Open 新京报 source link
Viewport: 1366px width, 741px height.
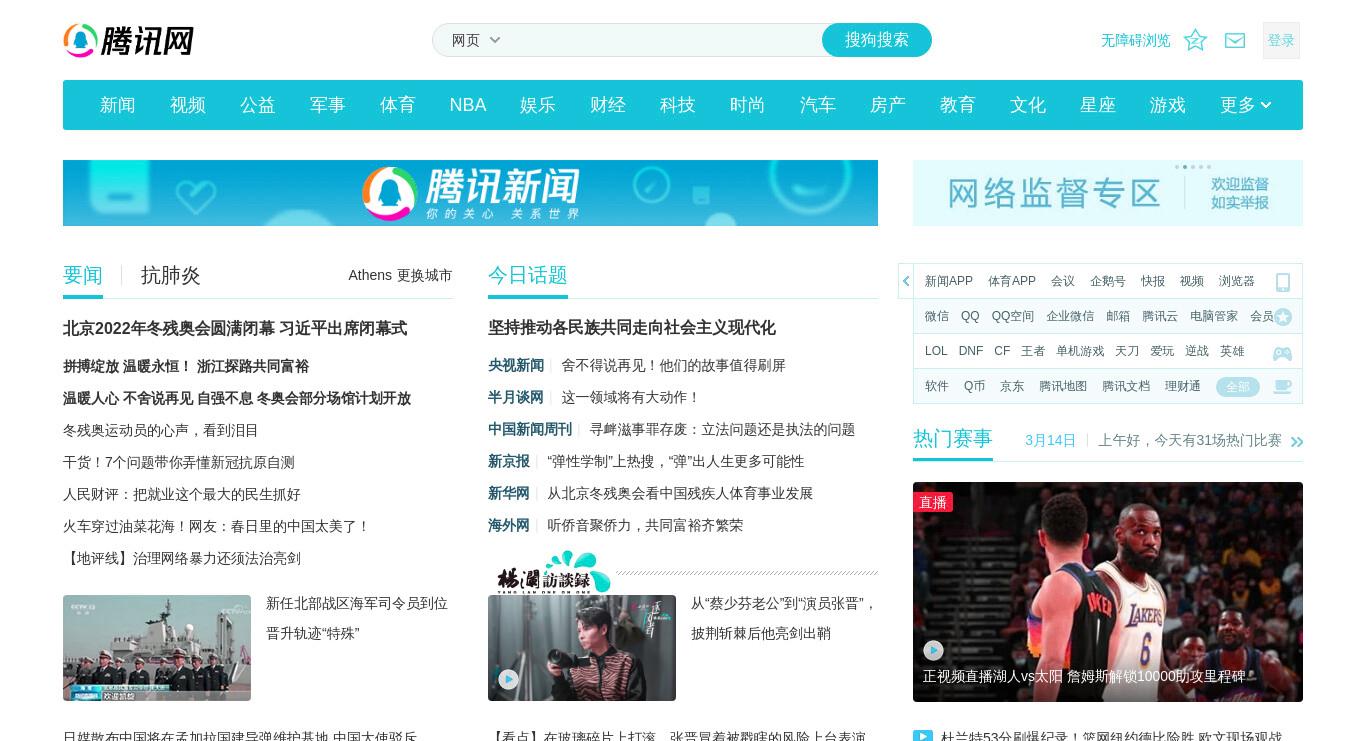click(x=509, y=461)
